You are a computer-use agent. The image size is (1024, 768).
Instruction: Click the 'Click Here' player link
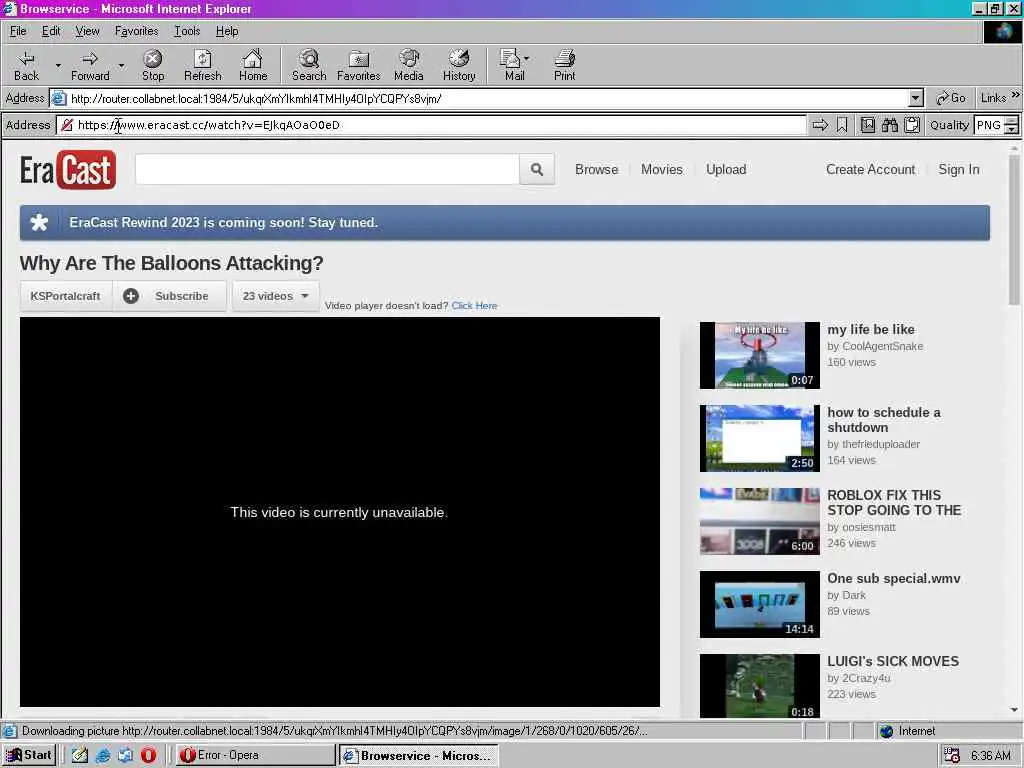474,306
